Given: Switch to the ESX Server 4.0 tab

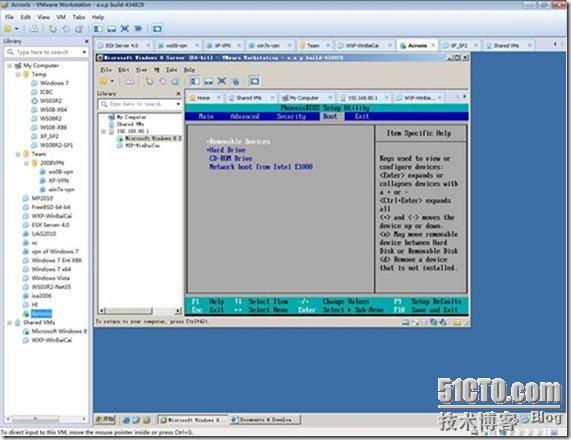Looking at the screenshot, I should pyautogui.click(x=121, y=46).
